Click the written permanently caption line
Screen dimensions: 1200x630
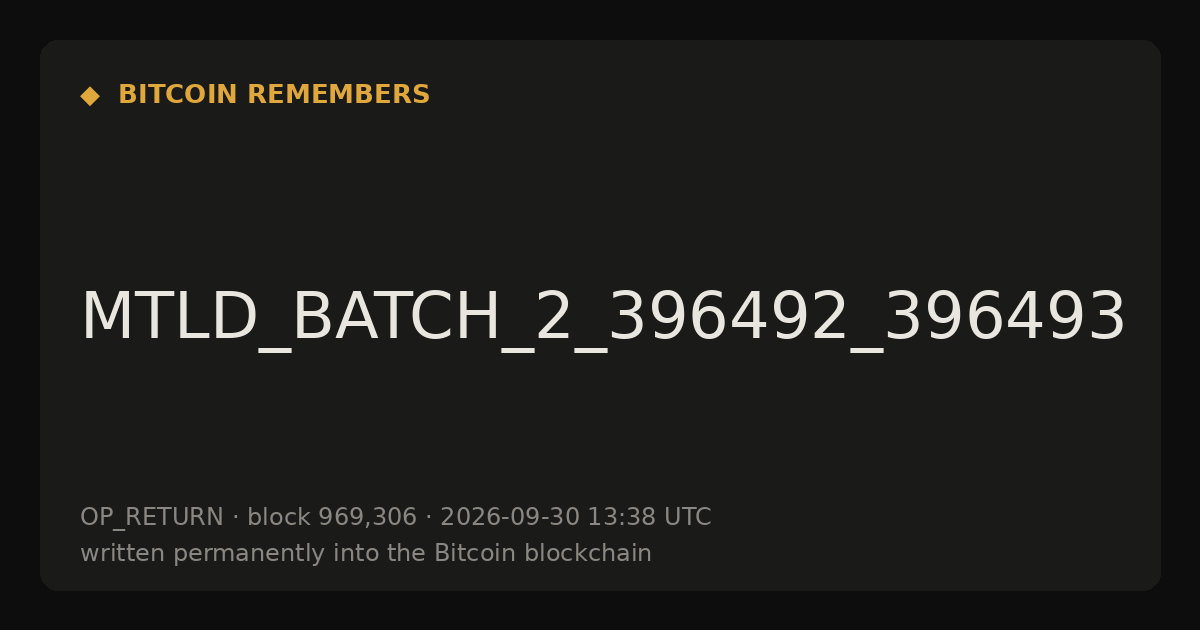[366, 553]
